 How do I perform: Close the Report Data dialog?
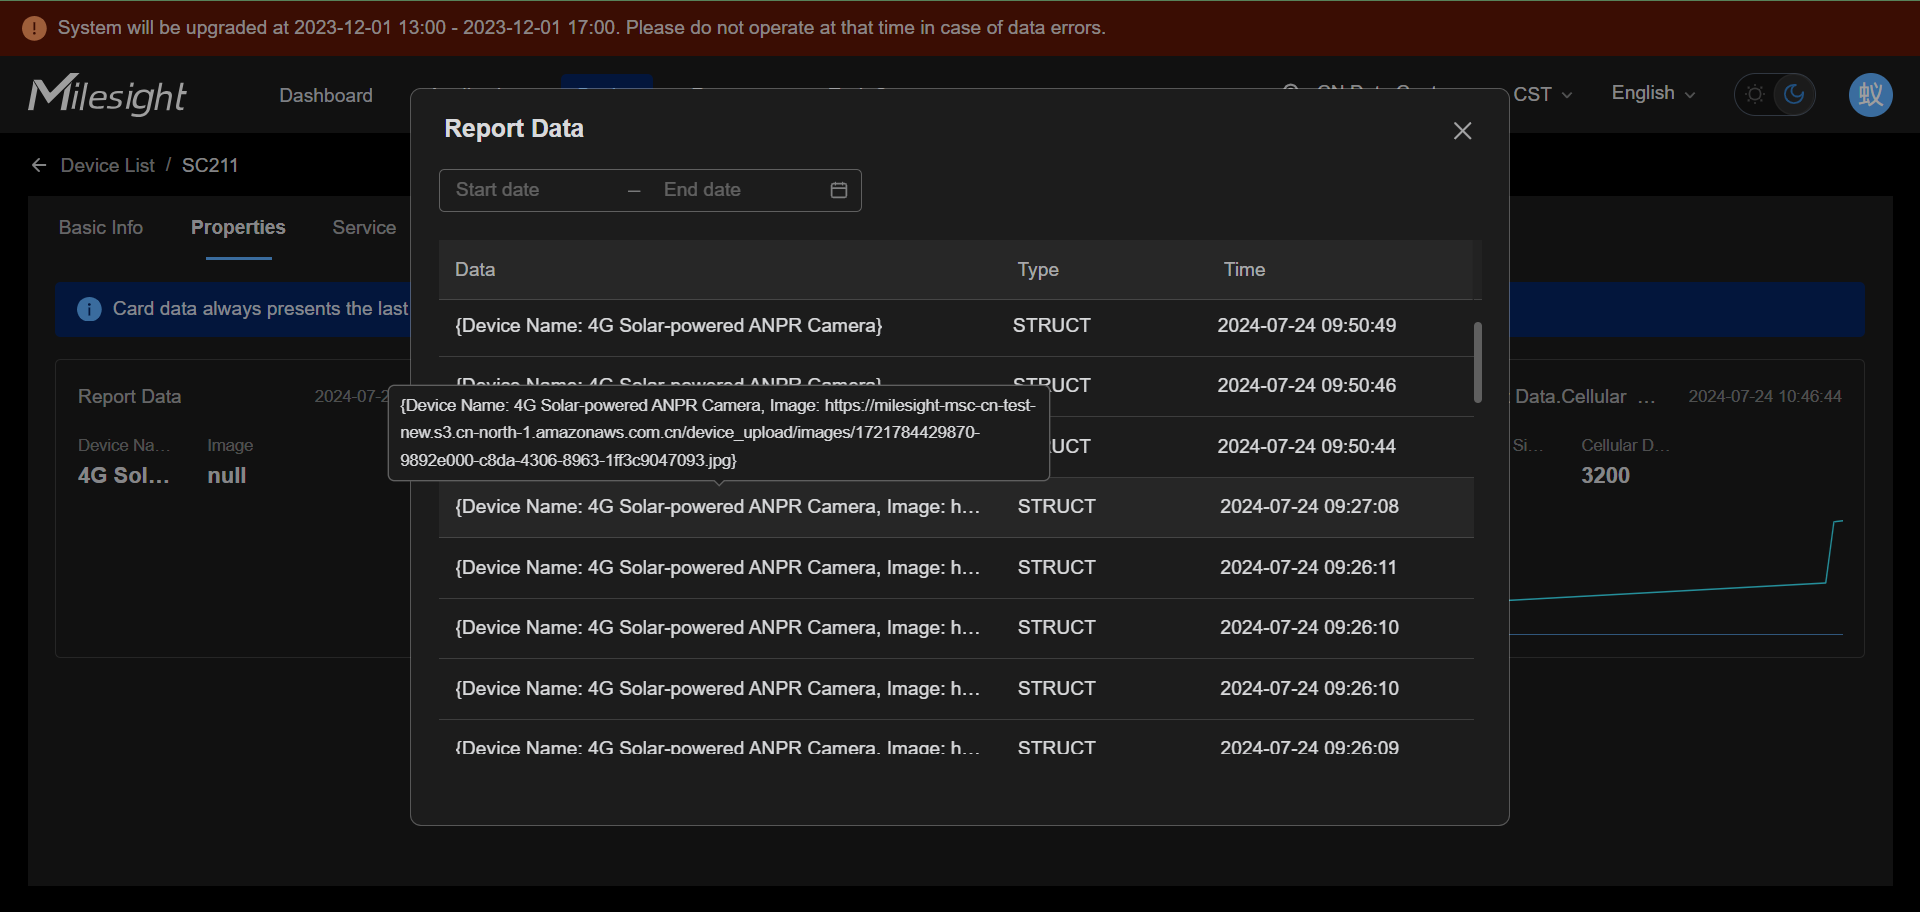tap(1462, 131)
